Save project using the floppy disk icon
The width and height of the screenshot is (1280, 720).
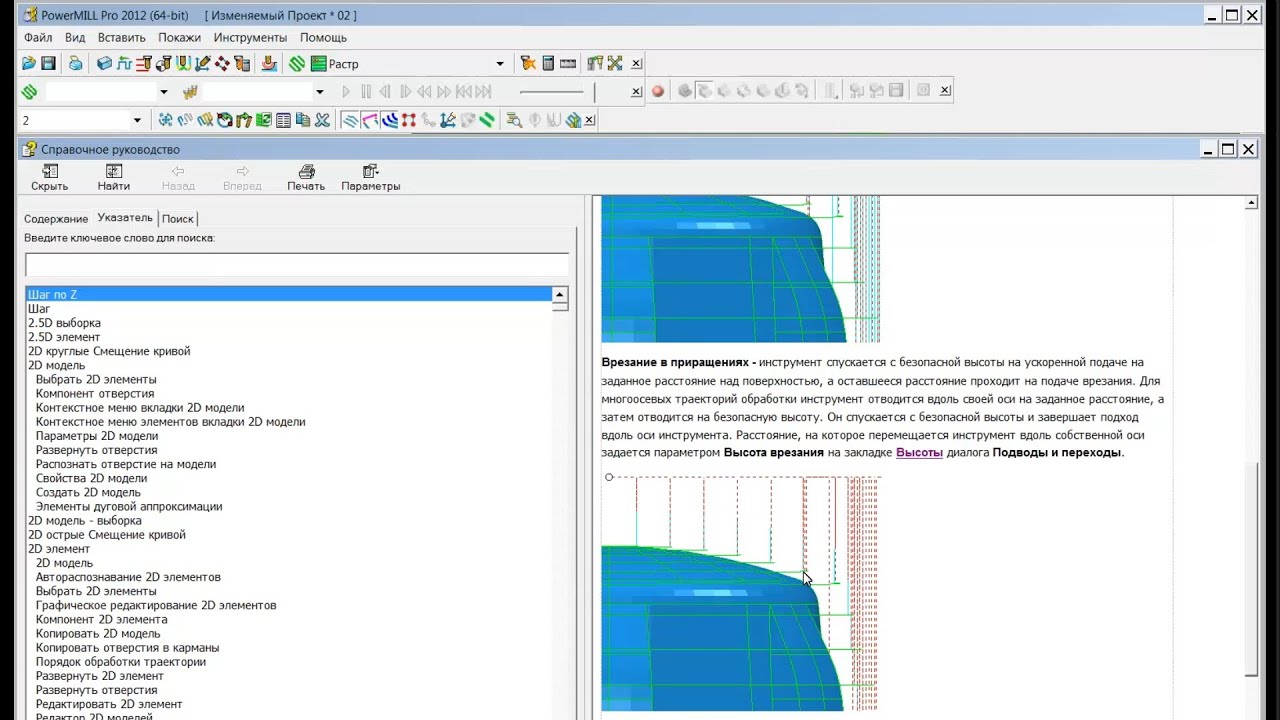(48, 63)
